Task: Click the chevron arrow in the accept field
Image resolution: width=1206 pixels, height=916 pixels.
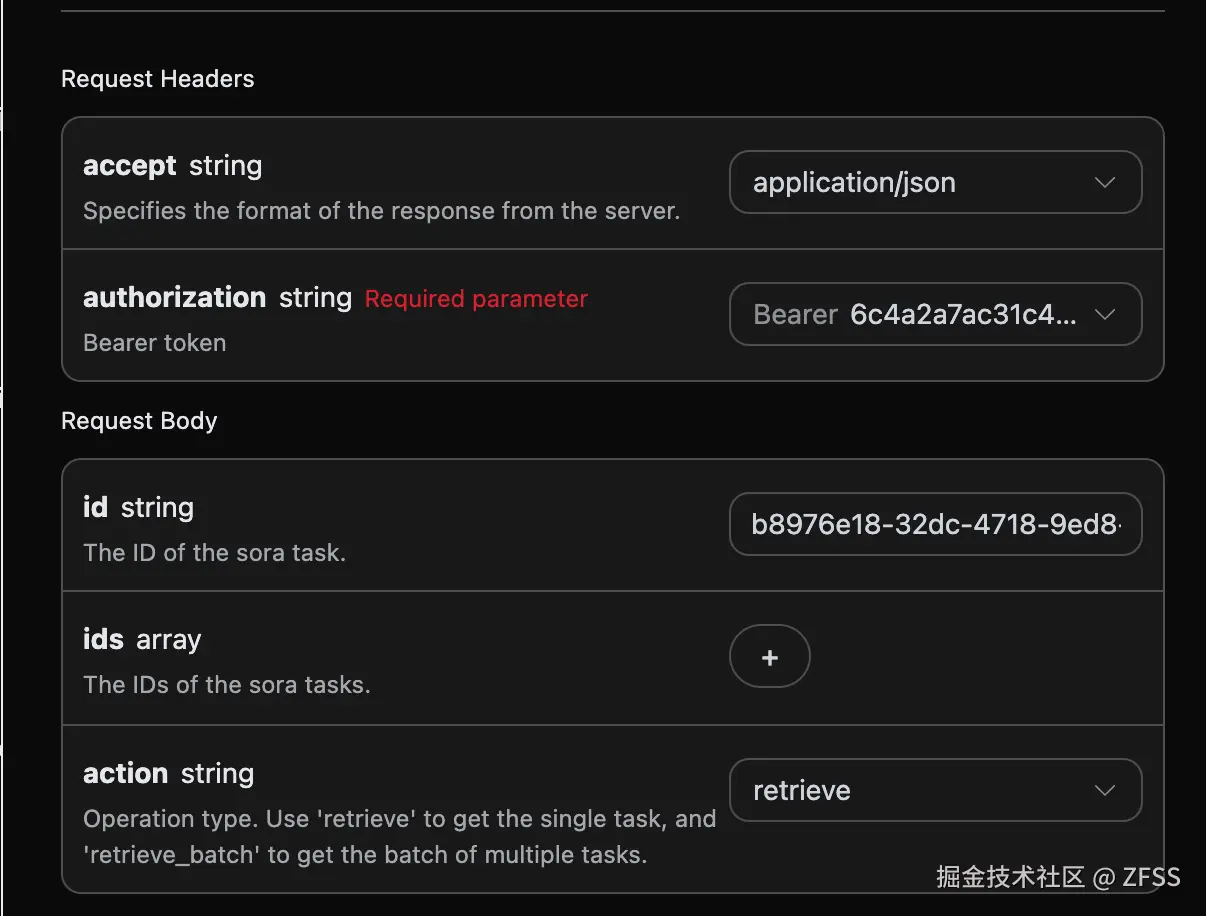Action: point(1104,182)
